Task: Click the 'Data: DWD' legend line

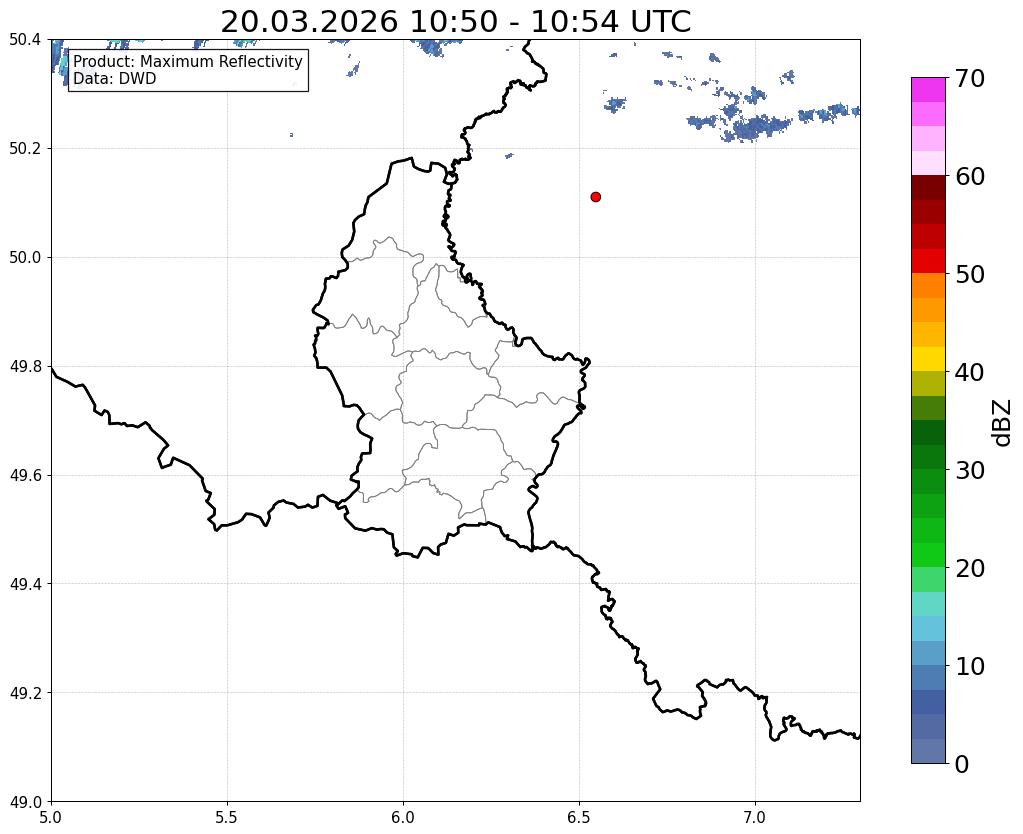Action: [115, 79]
